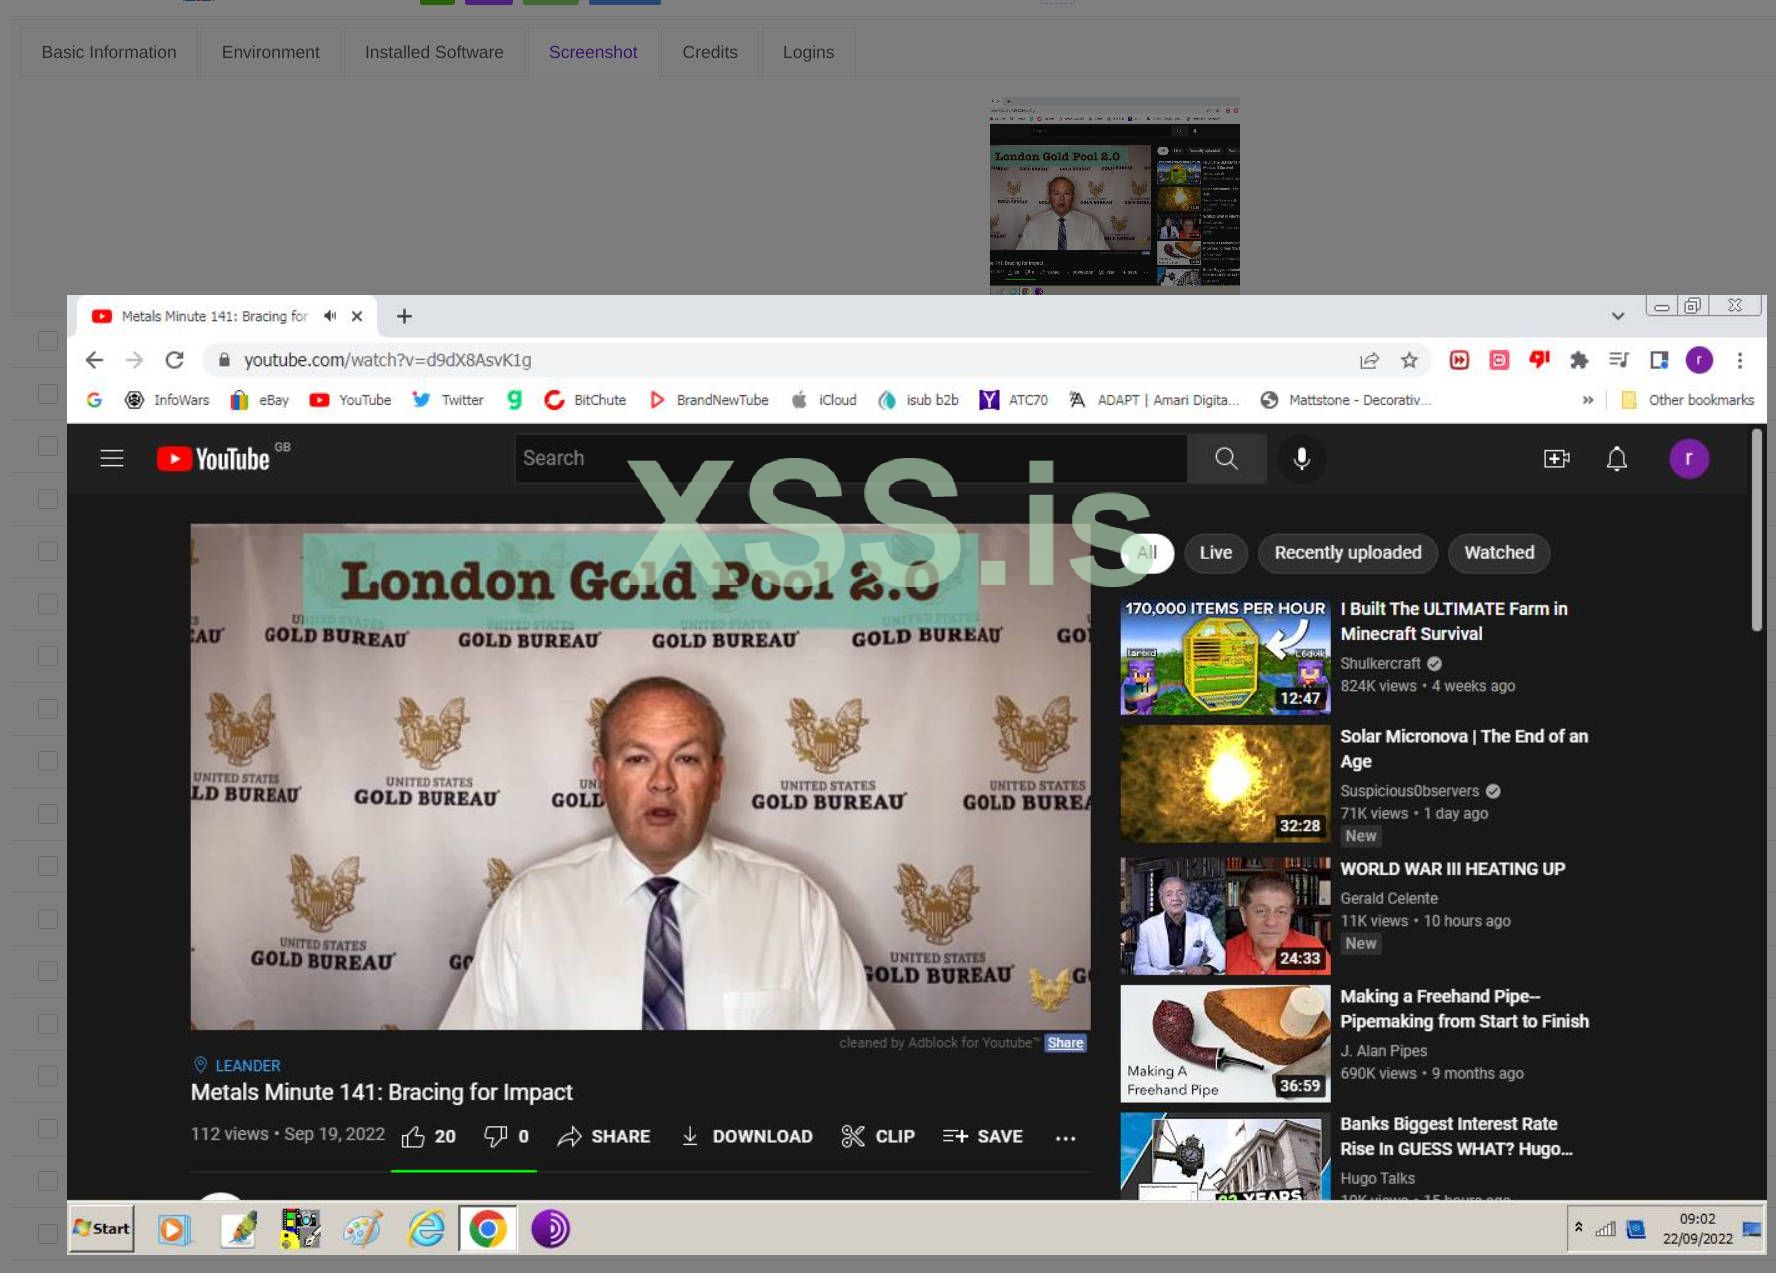The height and width of the screenshot is (1273, 1776).
Task: Click the Chrome taskbar icon
Action: coord(488,1229)
